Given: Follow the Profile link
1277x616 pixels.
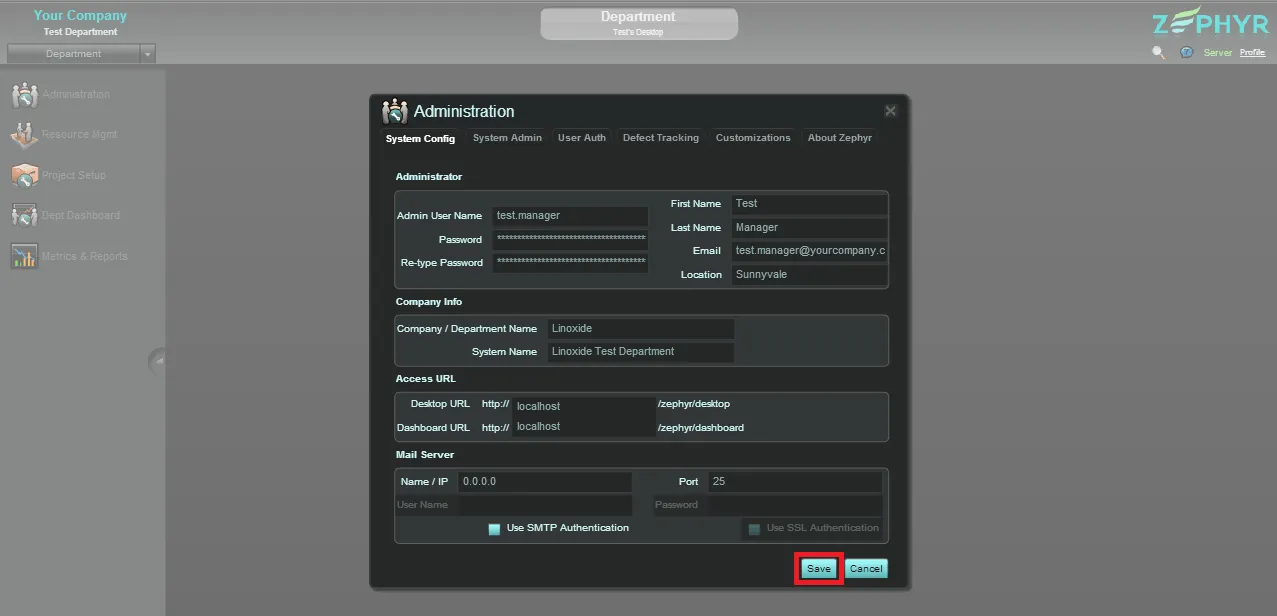Looking at the screenshot, I should pyautogui.click(x=1252, y=53).
